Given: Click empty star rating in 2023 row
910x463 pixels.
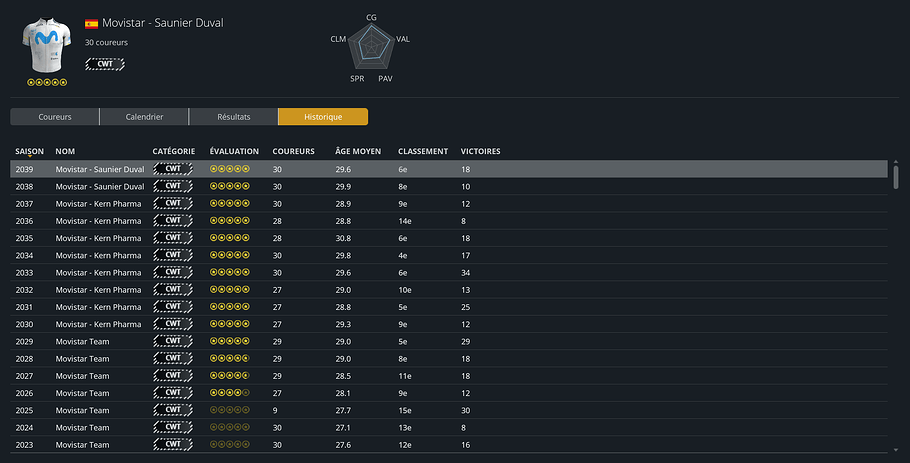Looking at the screenshot, I should (x=230, y=444).
